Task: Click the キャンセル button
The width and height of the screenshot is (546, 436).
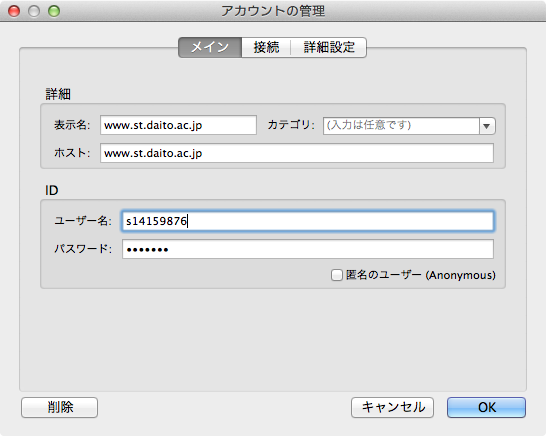Action: pyautogui.click(x=392, y=407)
